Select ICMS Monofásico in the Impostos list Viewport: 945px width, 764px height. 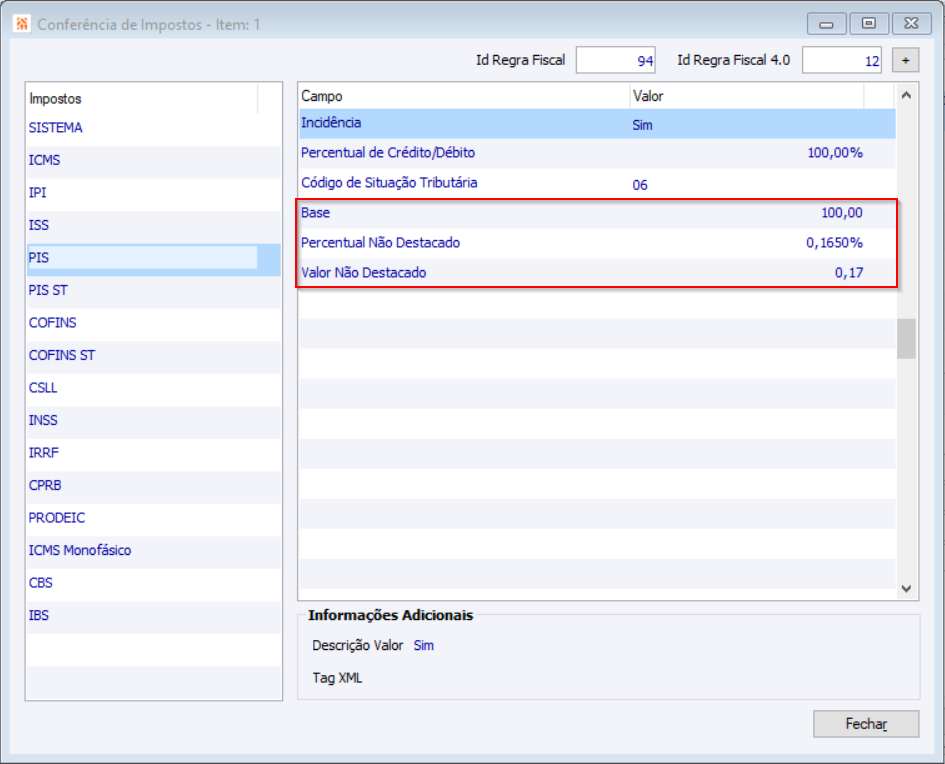tap(154, 551)
